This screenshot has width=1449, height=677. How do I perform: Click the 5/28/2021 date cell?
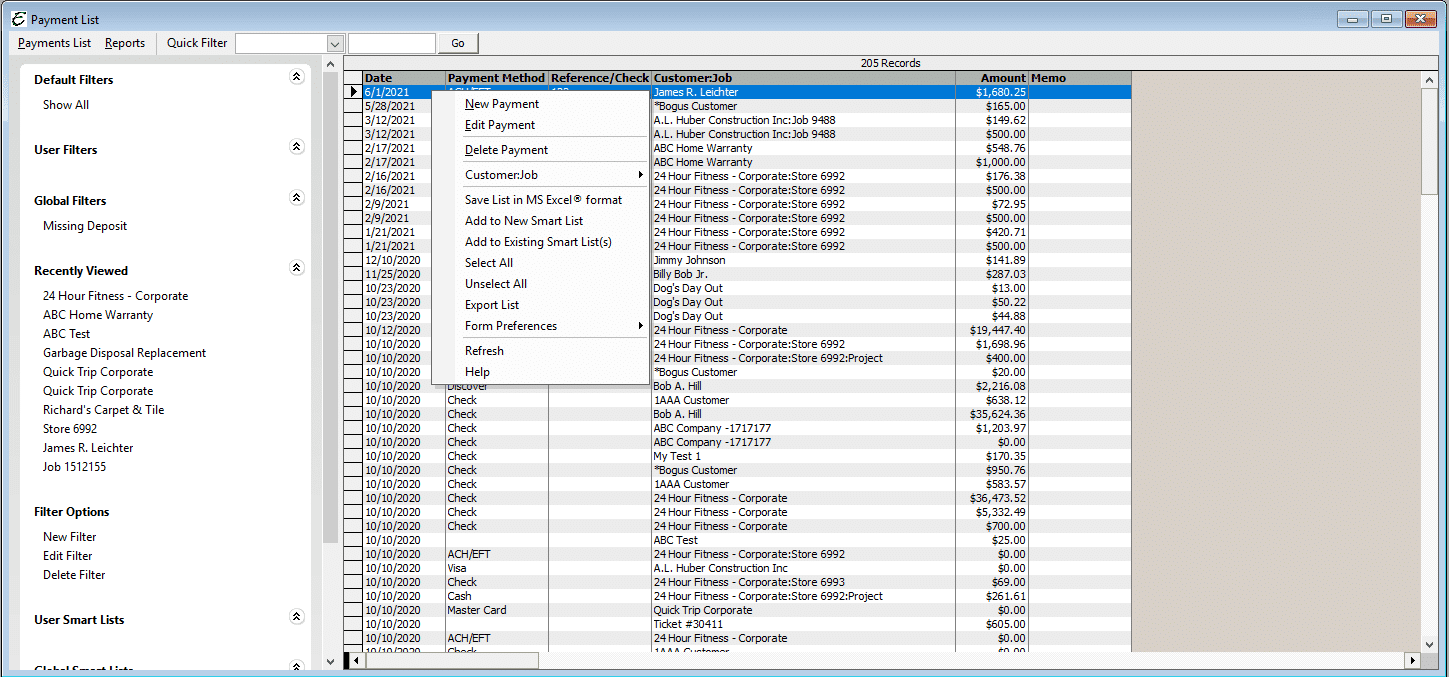point(404,106)
